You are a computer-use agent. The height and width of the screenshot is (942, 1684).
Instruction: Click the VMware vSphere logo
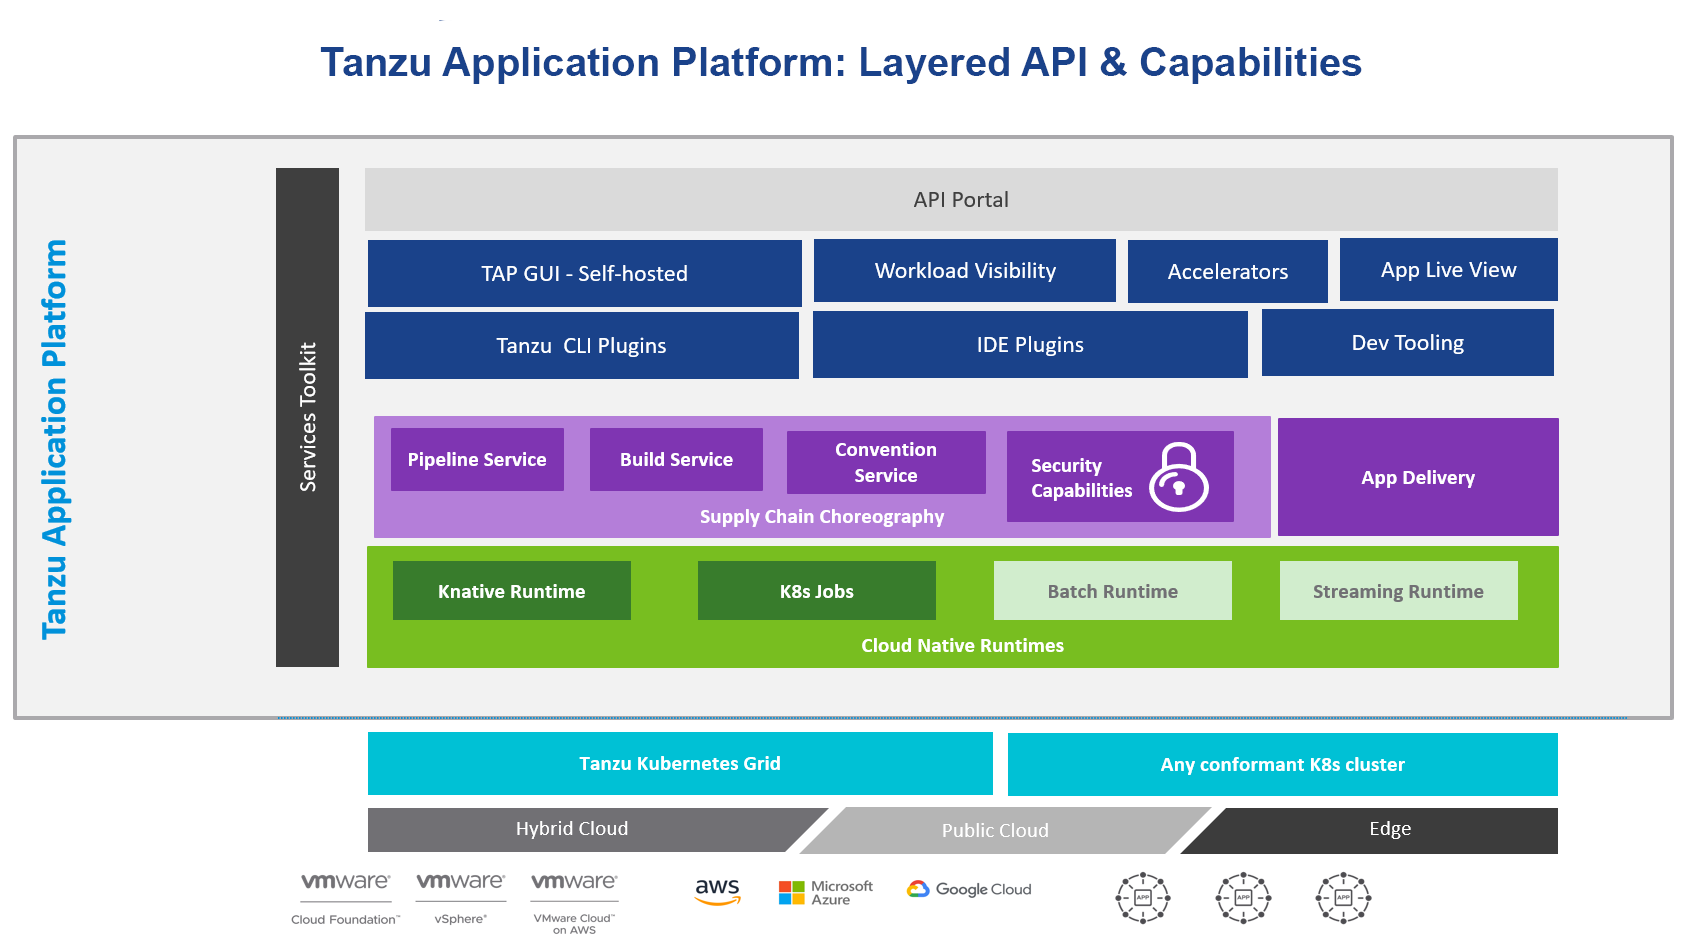[x=460, y=898]
